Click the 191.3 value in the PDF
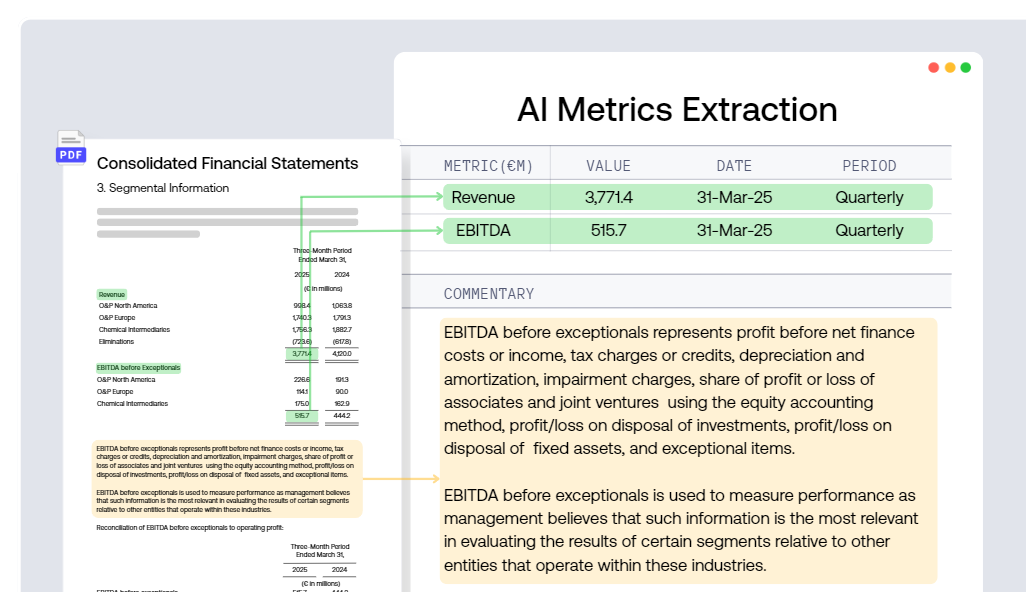This screenshot has height=592, width=1026. click(x=342, y=379)
